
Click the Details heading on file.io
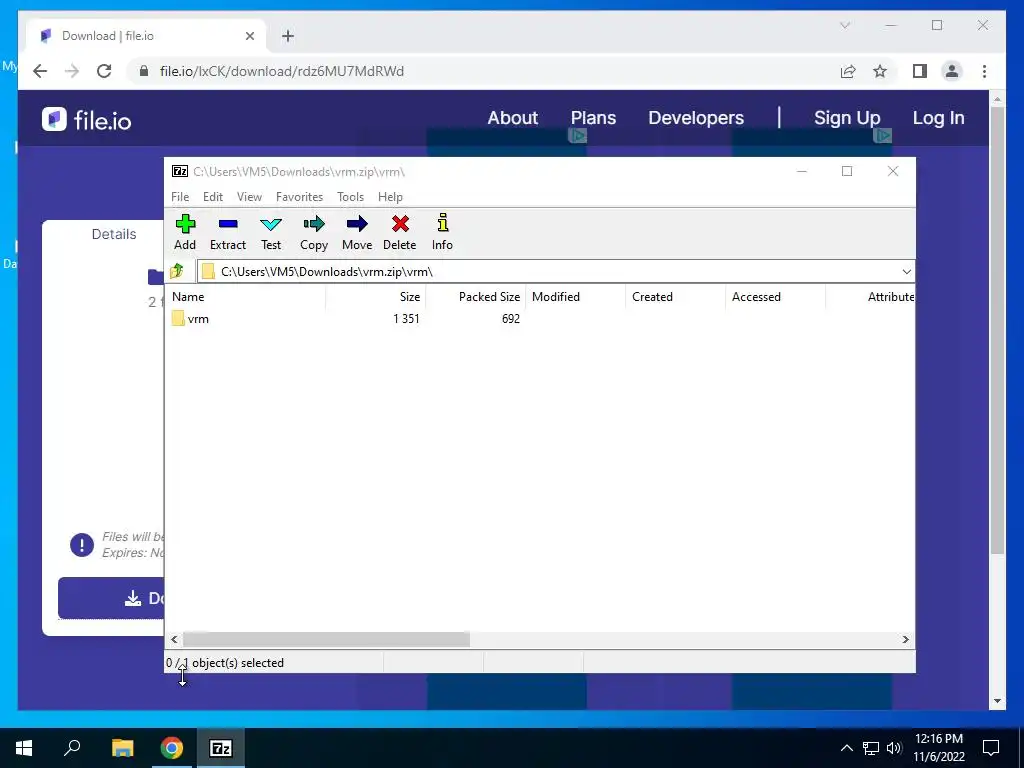[x=114, y=234]
